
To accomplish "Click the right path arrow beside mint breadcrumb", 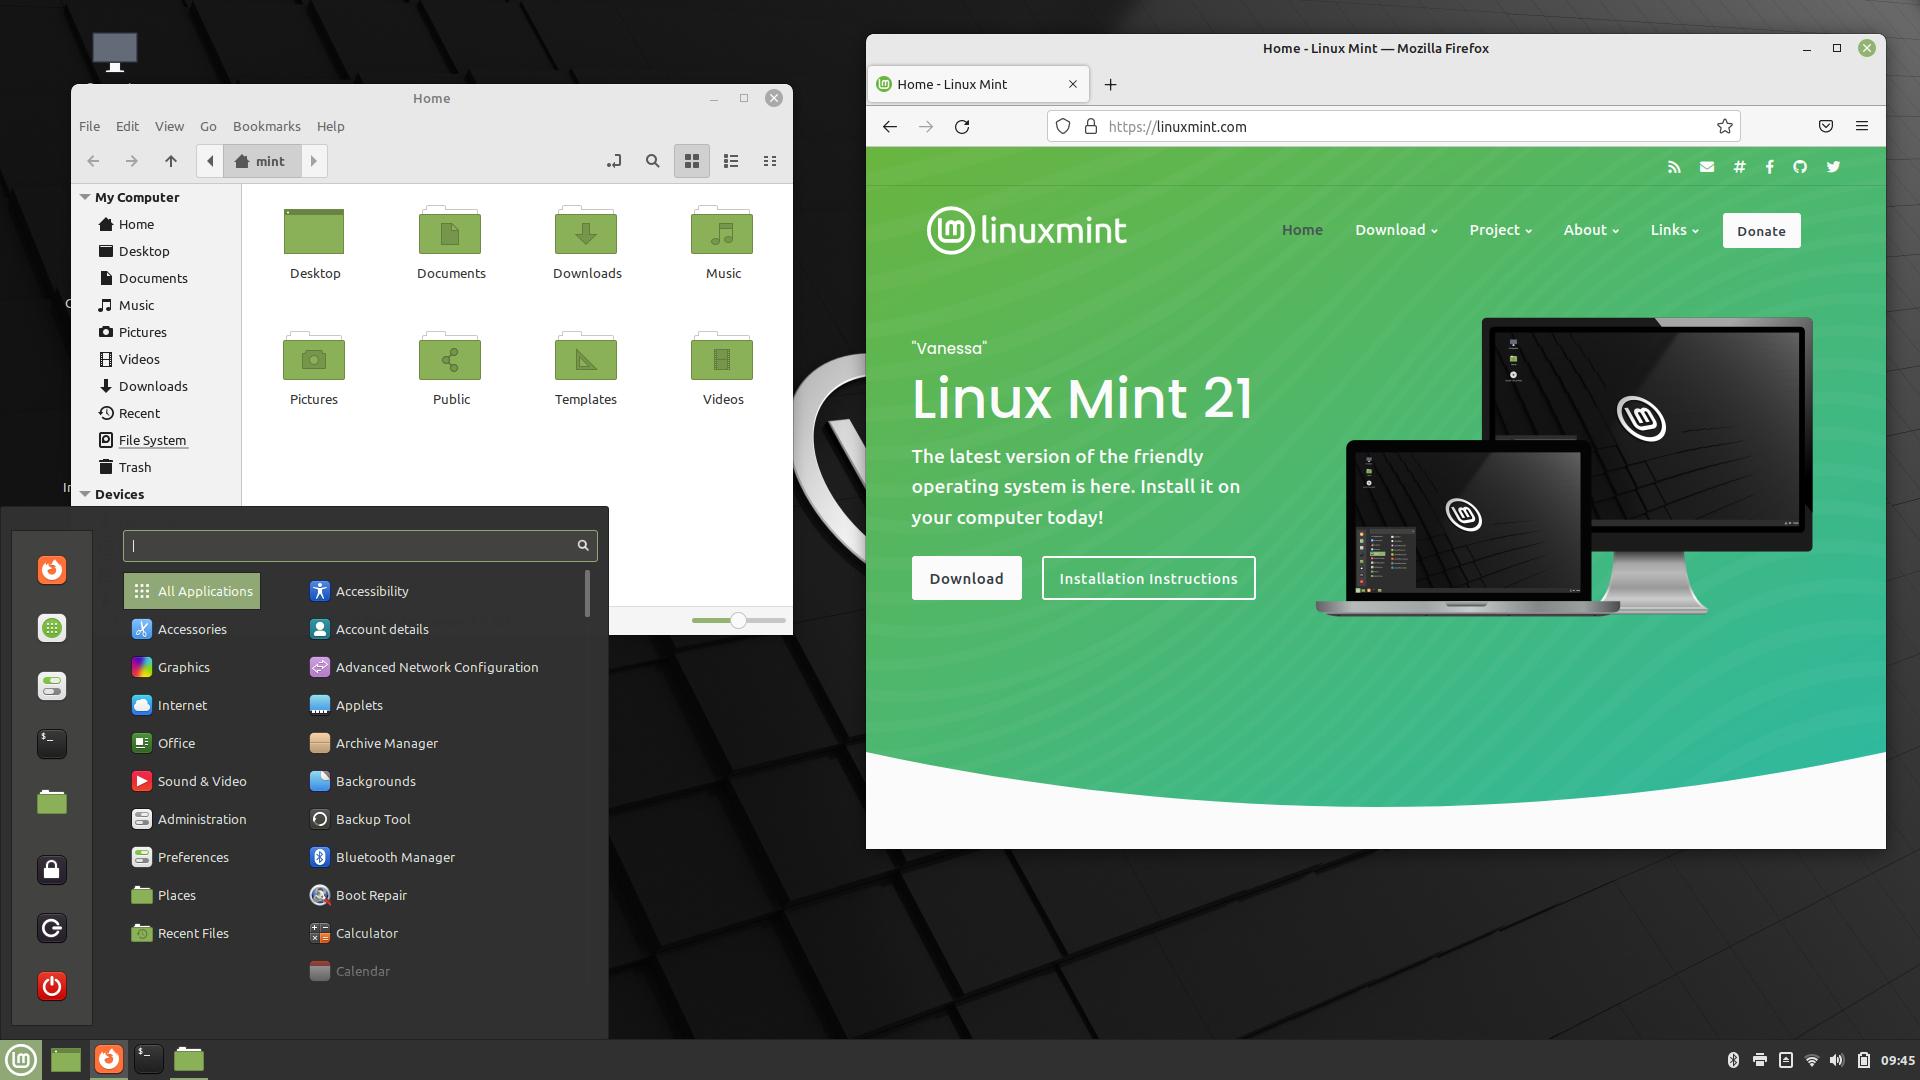I will point(313,161).
